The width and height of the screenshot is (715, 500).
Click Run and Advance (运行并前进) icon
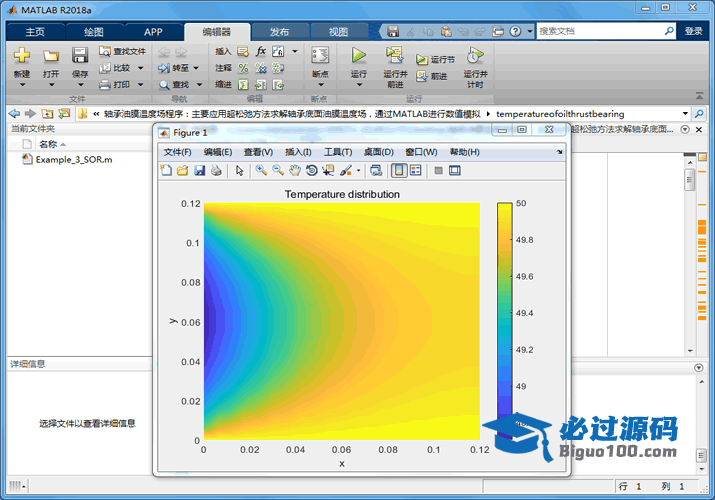pos(394,55)
